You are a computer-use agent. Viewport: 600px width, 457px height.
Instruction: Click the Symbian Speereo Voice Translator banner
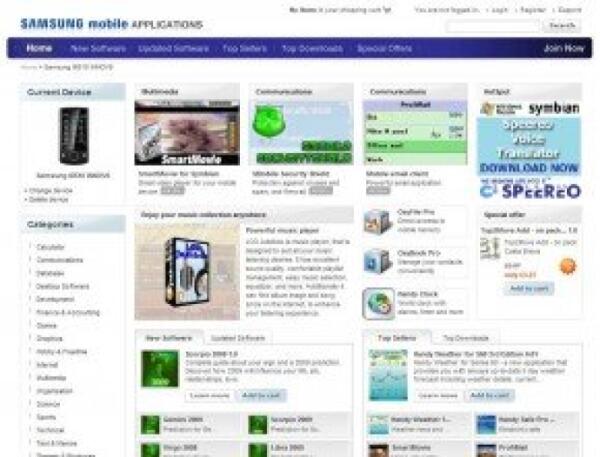[529, 150]
